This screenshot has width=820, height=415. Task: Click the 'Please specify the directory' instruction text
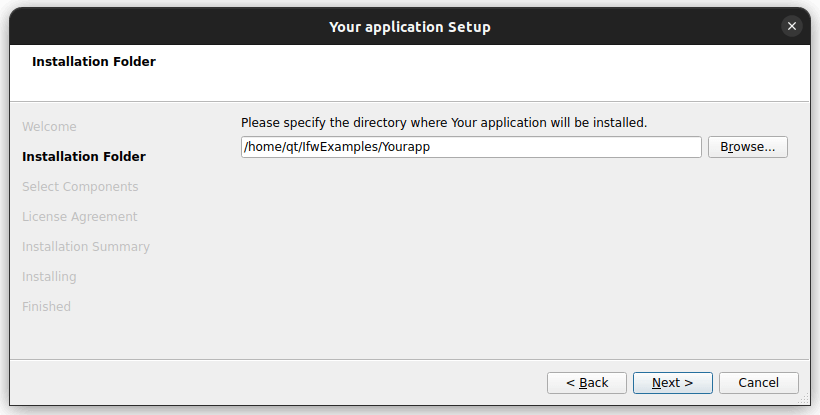coord(444,123)
